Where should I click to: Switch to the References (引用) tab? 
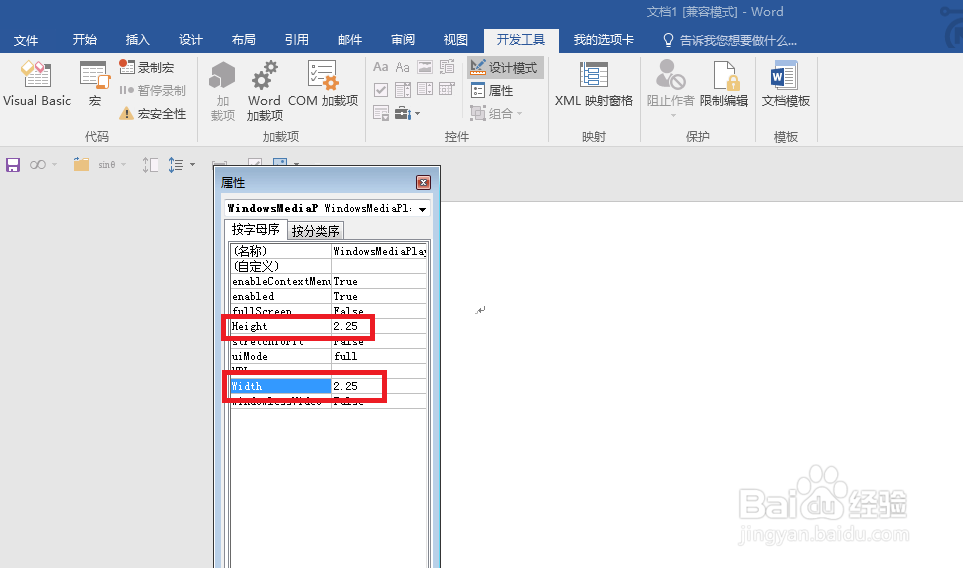pyautogui.click(x=297, y=40)
